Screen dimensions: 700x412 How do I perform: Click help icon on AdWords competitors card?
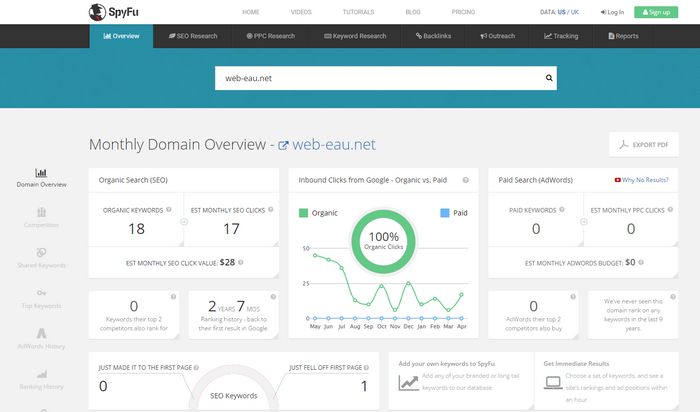(573, 296)
